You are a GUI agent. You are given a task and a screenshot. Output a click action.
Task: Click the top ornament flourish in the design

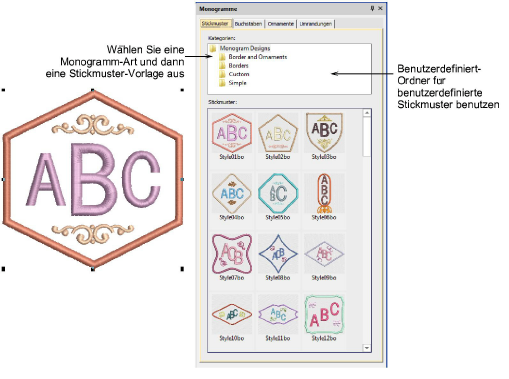point(93,125)
